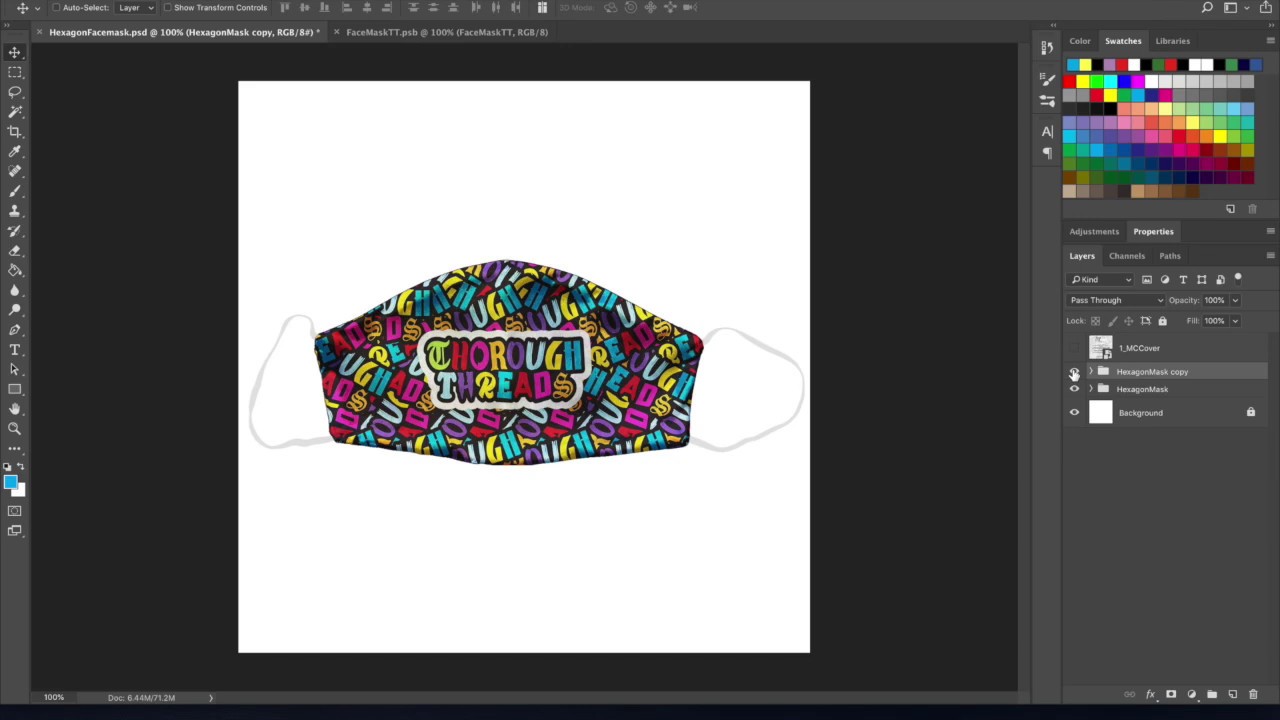Select the History Brush tool
1280x720 pixels.
[x=15, y=231]
